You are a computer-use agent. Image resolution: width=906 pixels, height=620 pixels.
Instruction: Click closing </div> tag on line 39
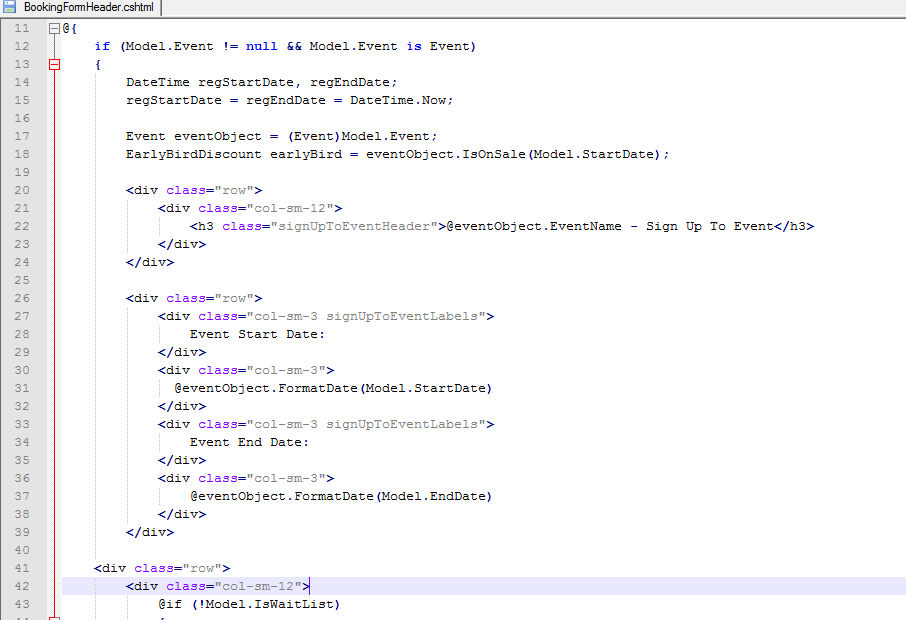coord(150,532)
